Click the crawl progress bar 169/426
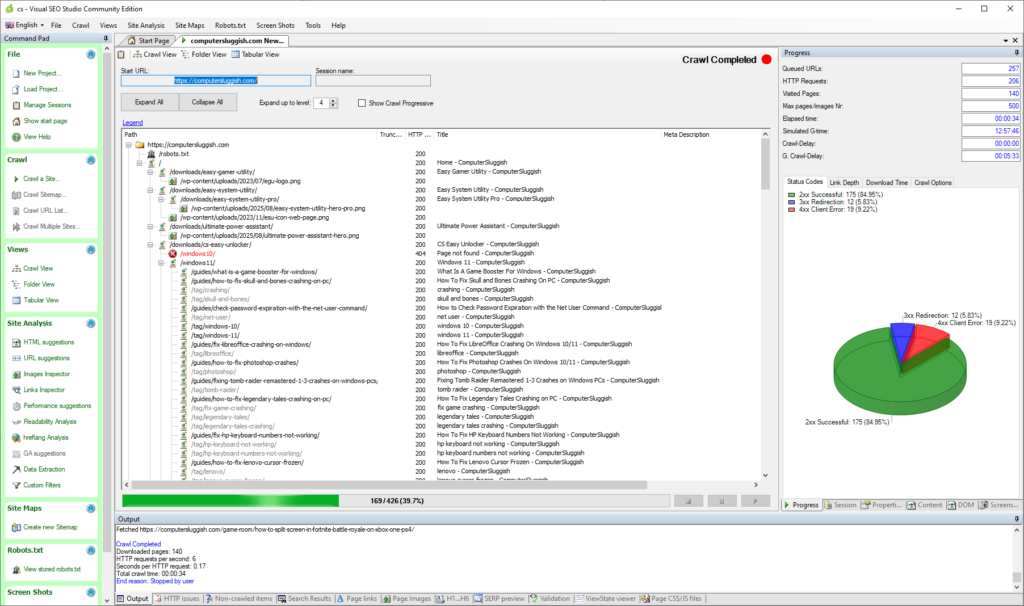 (x=396, y=501)
